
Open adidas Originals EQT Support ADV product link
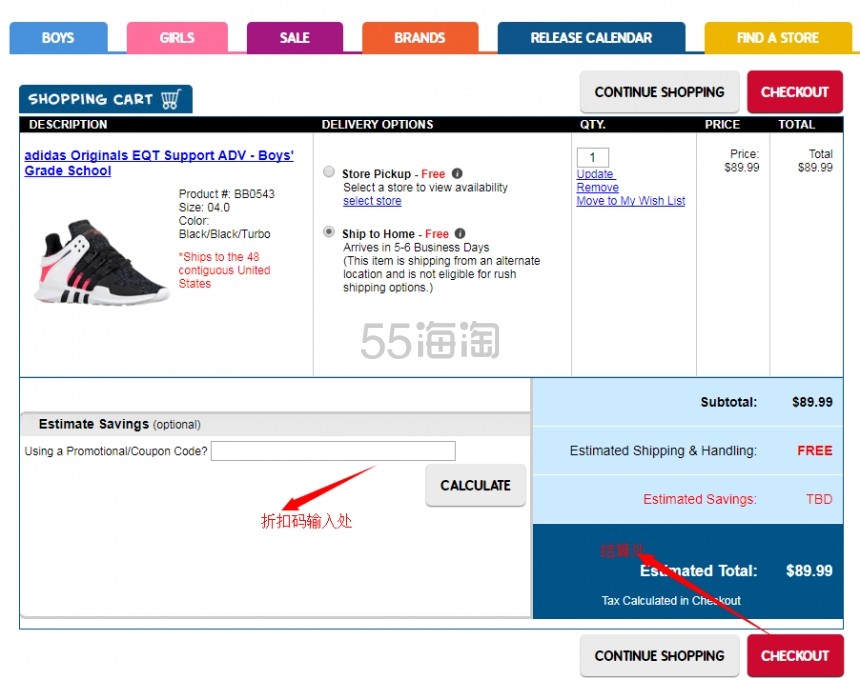[159, 163]
